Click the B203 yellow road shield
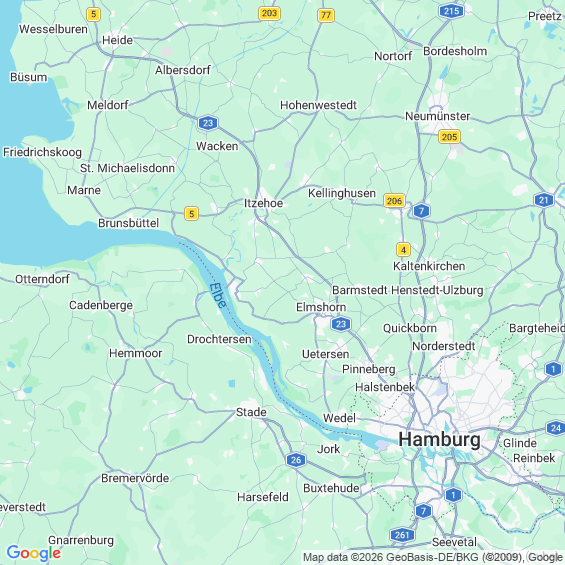Image resolution: width=565 pixels, height=565 pixels. (269, 13)
